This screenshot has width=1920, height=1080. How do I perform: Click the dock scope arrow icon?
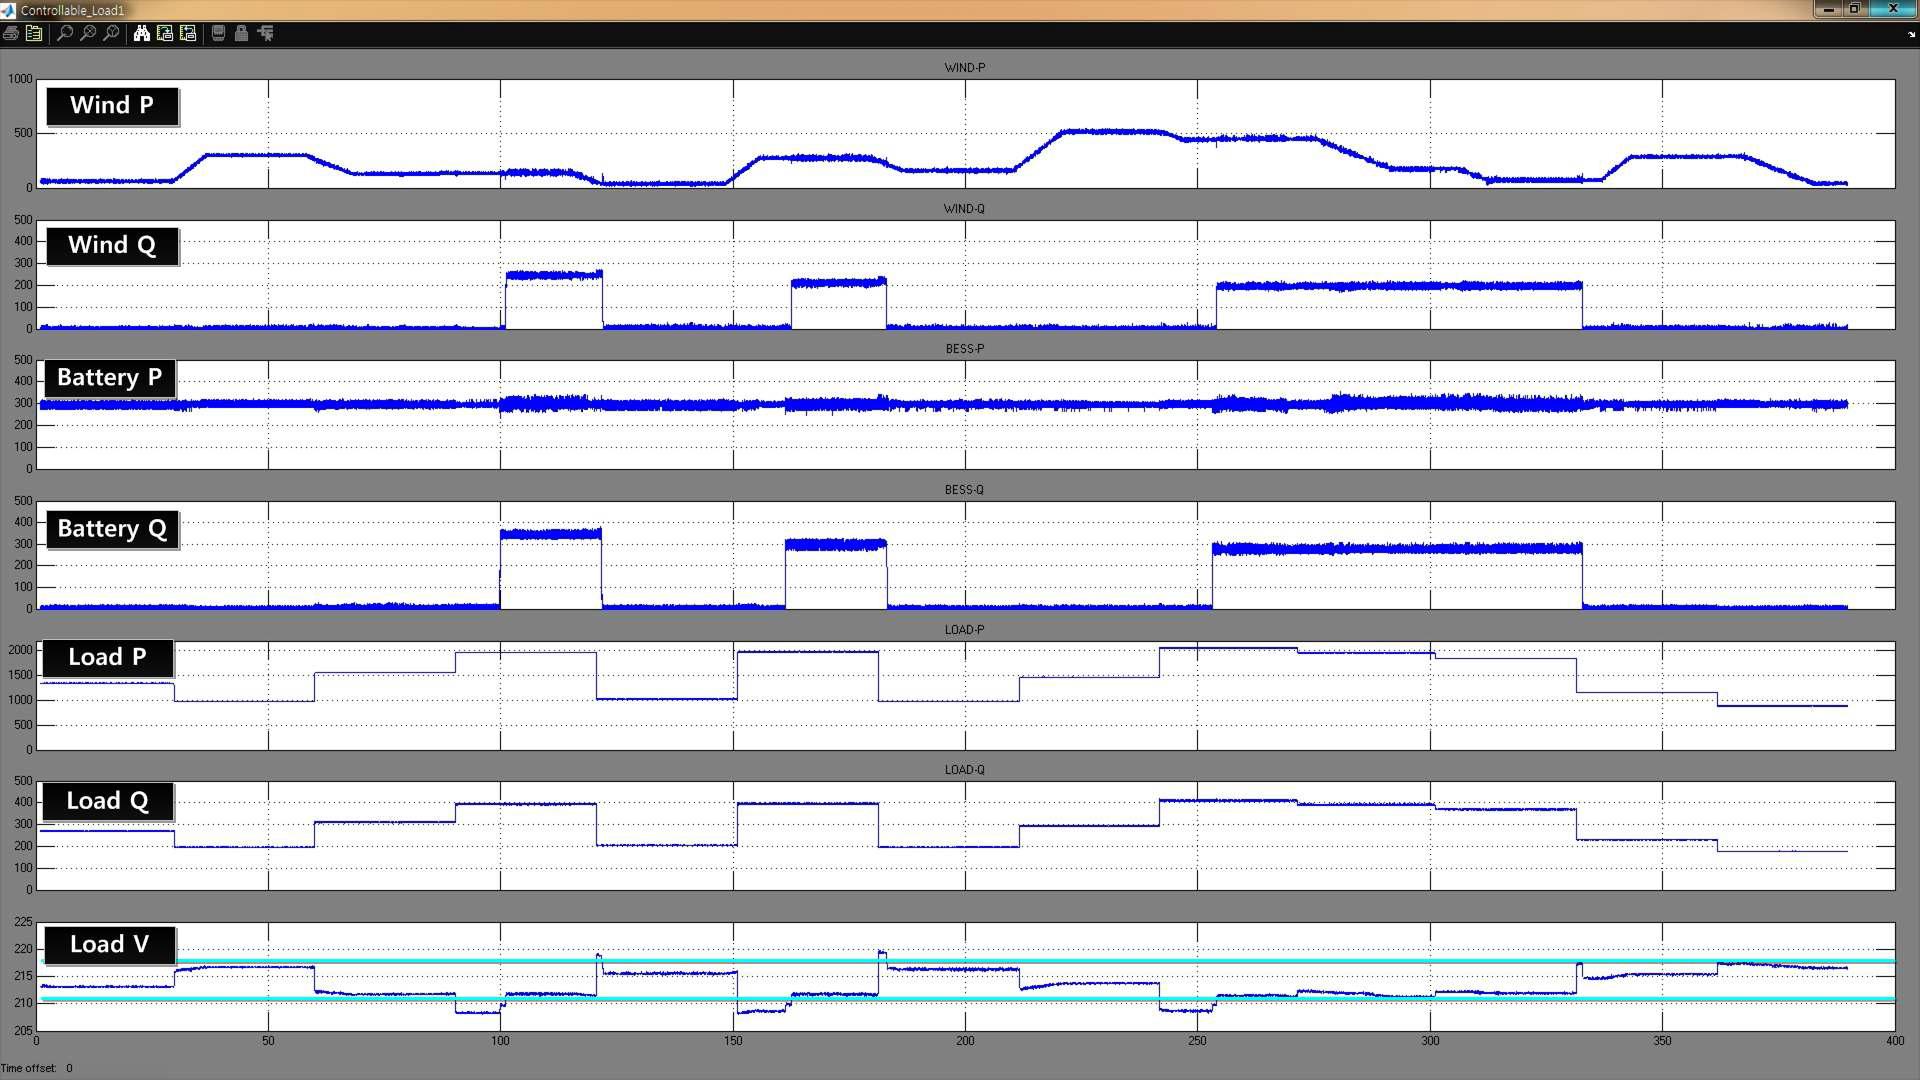[x=1912, y=34]
